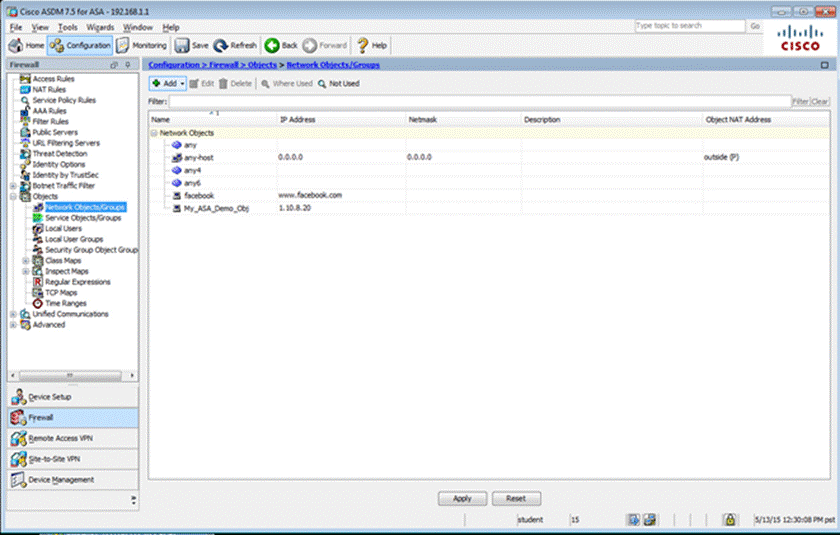Image resolution: width=840 pixels, height=535 pixels.
Task: Refresh the ASDM configuration
Action: [x=236, y=45]
